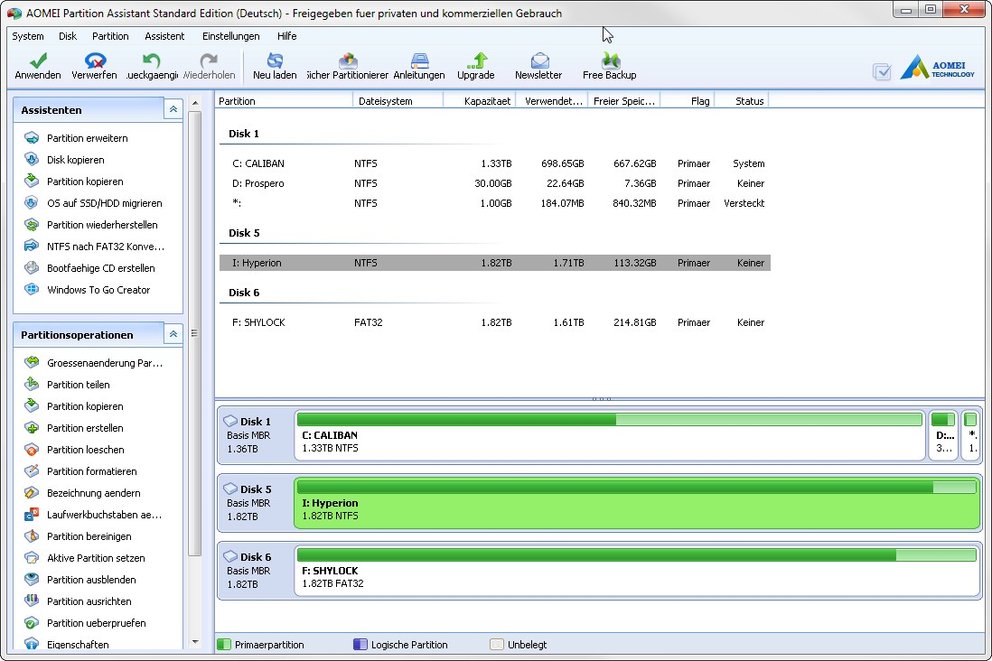Toggle the checkbox icon beside AOMEI logo
The height and width of the screenshot is (661, 992).
coord(882,71)
